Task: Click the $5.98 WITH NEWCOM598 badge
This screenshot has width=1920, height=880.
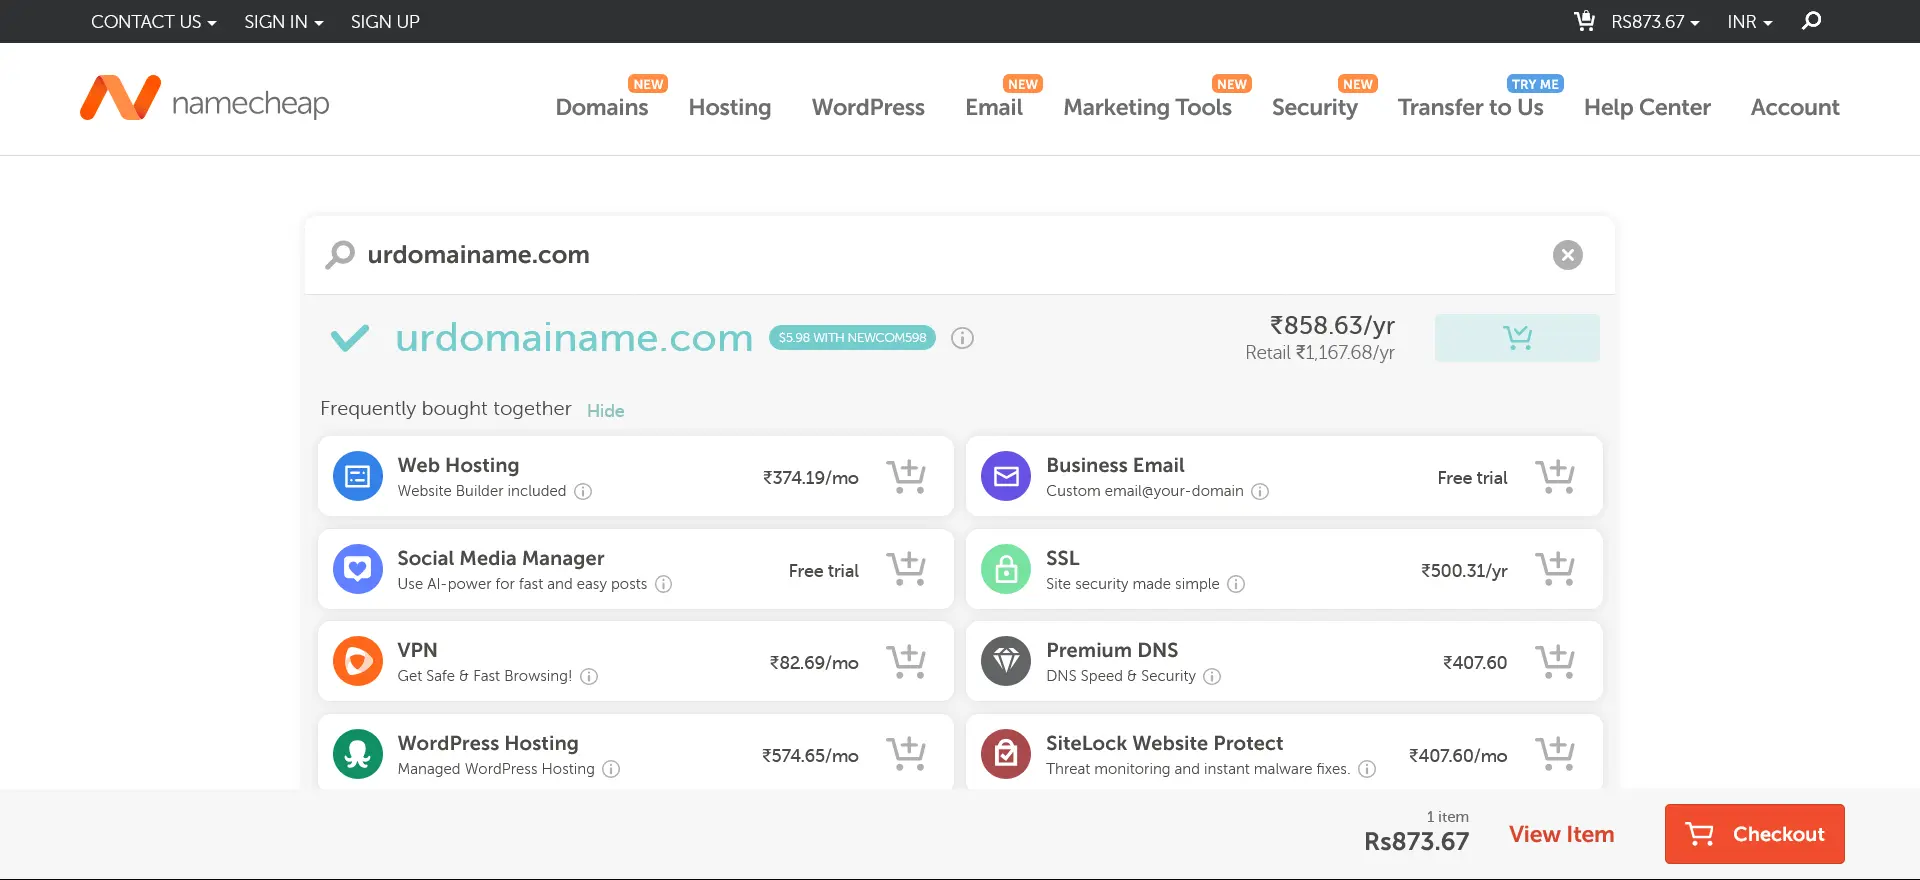Action: point(852,338)
